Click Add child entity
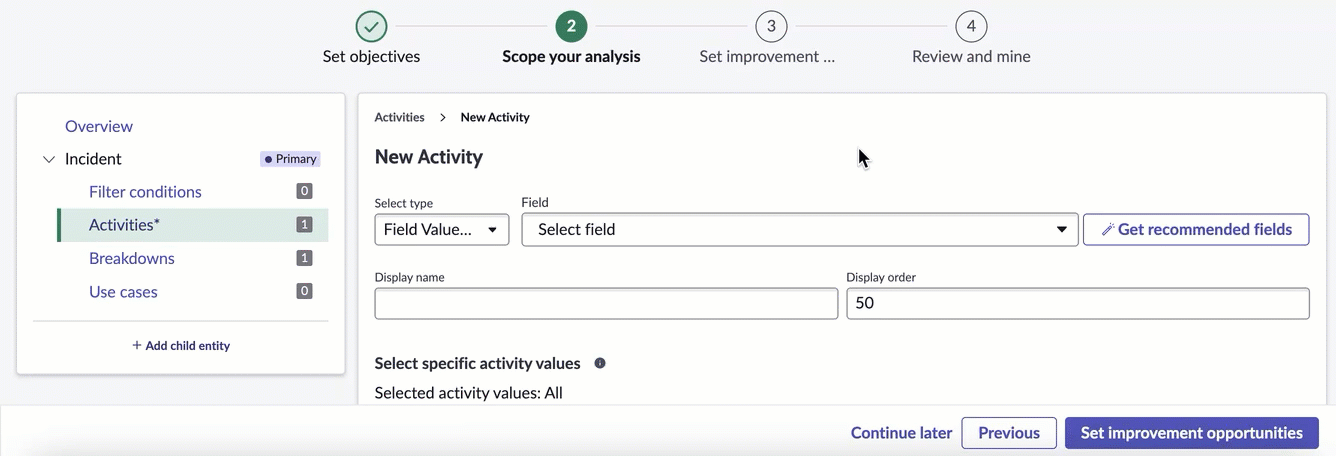Screen dimensions: 1336x456 [181, 345]
